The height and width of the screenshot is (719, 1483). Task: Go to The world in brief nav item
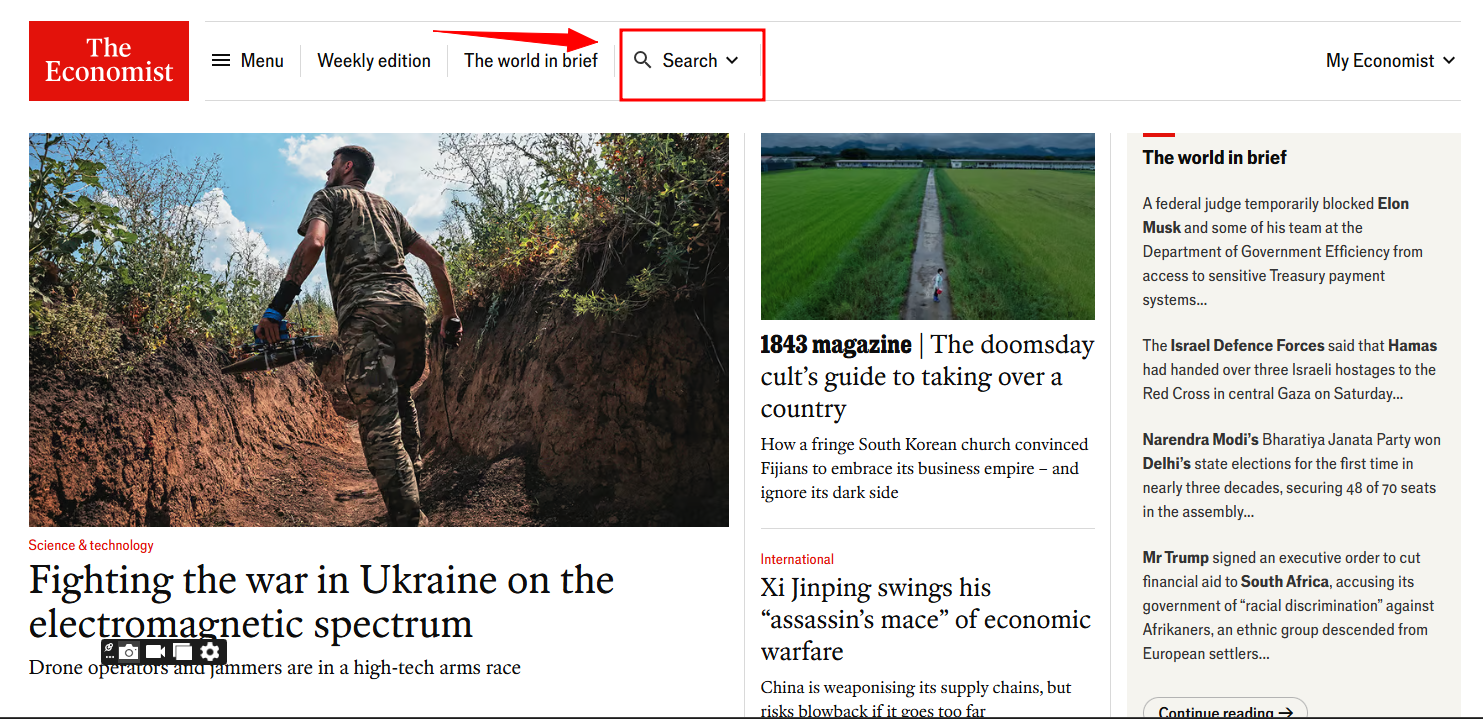[530, 61]
